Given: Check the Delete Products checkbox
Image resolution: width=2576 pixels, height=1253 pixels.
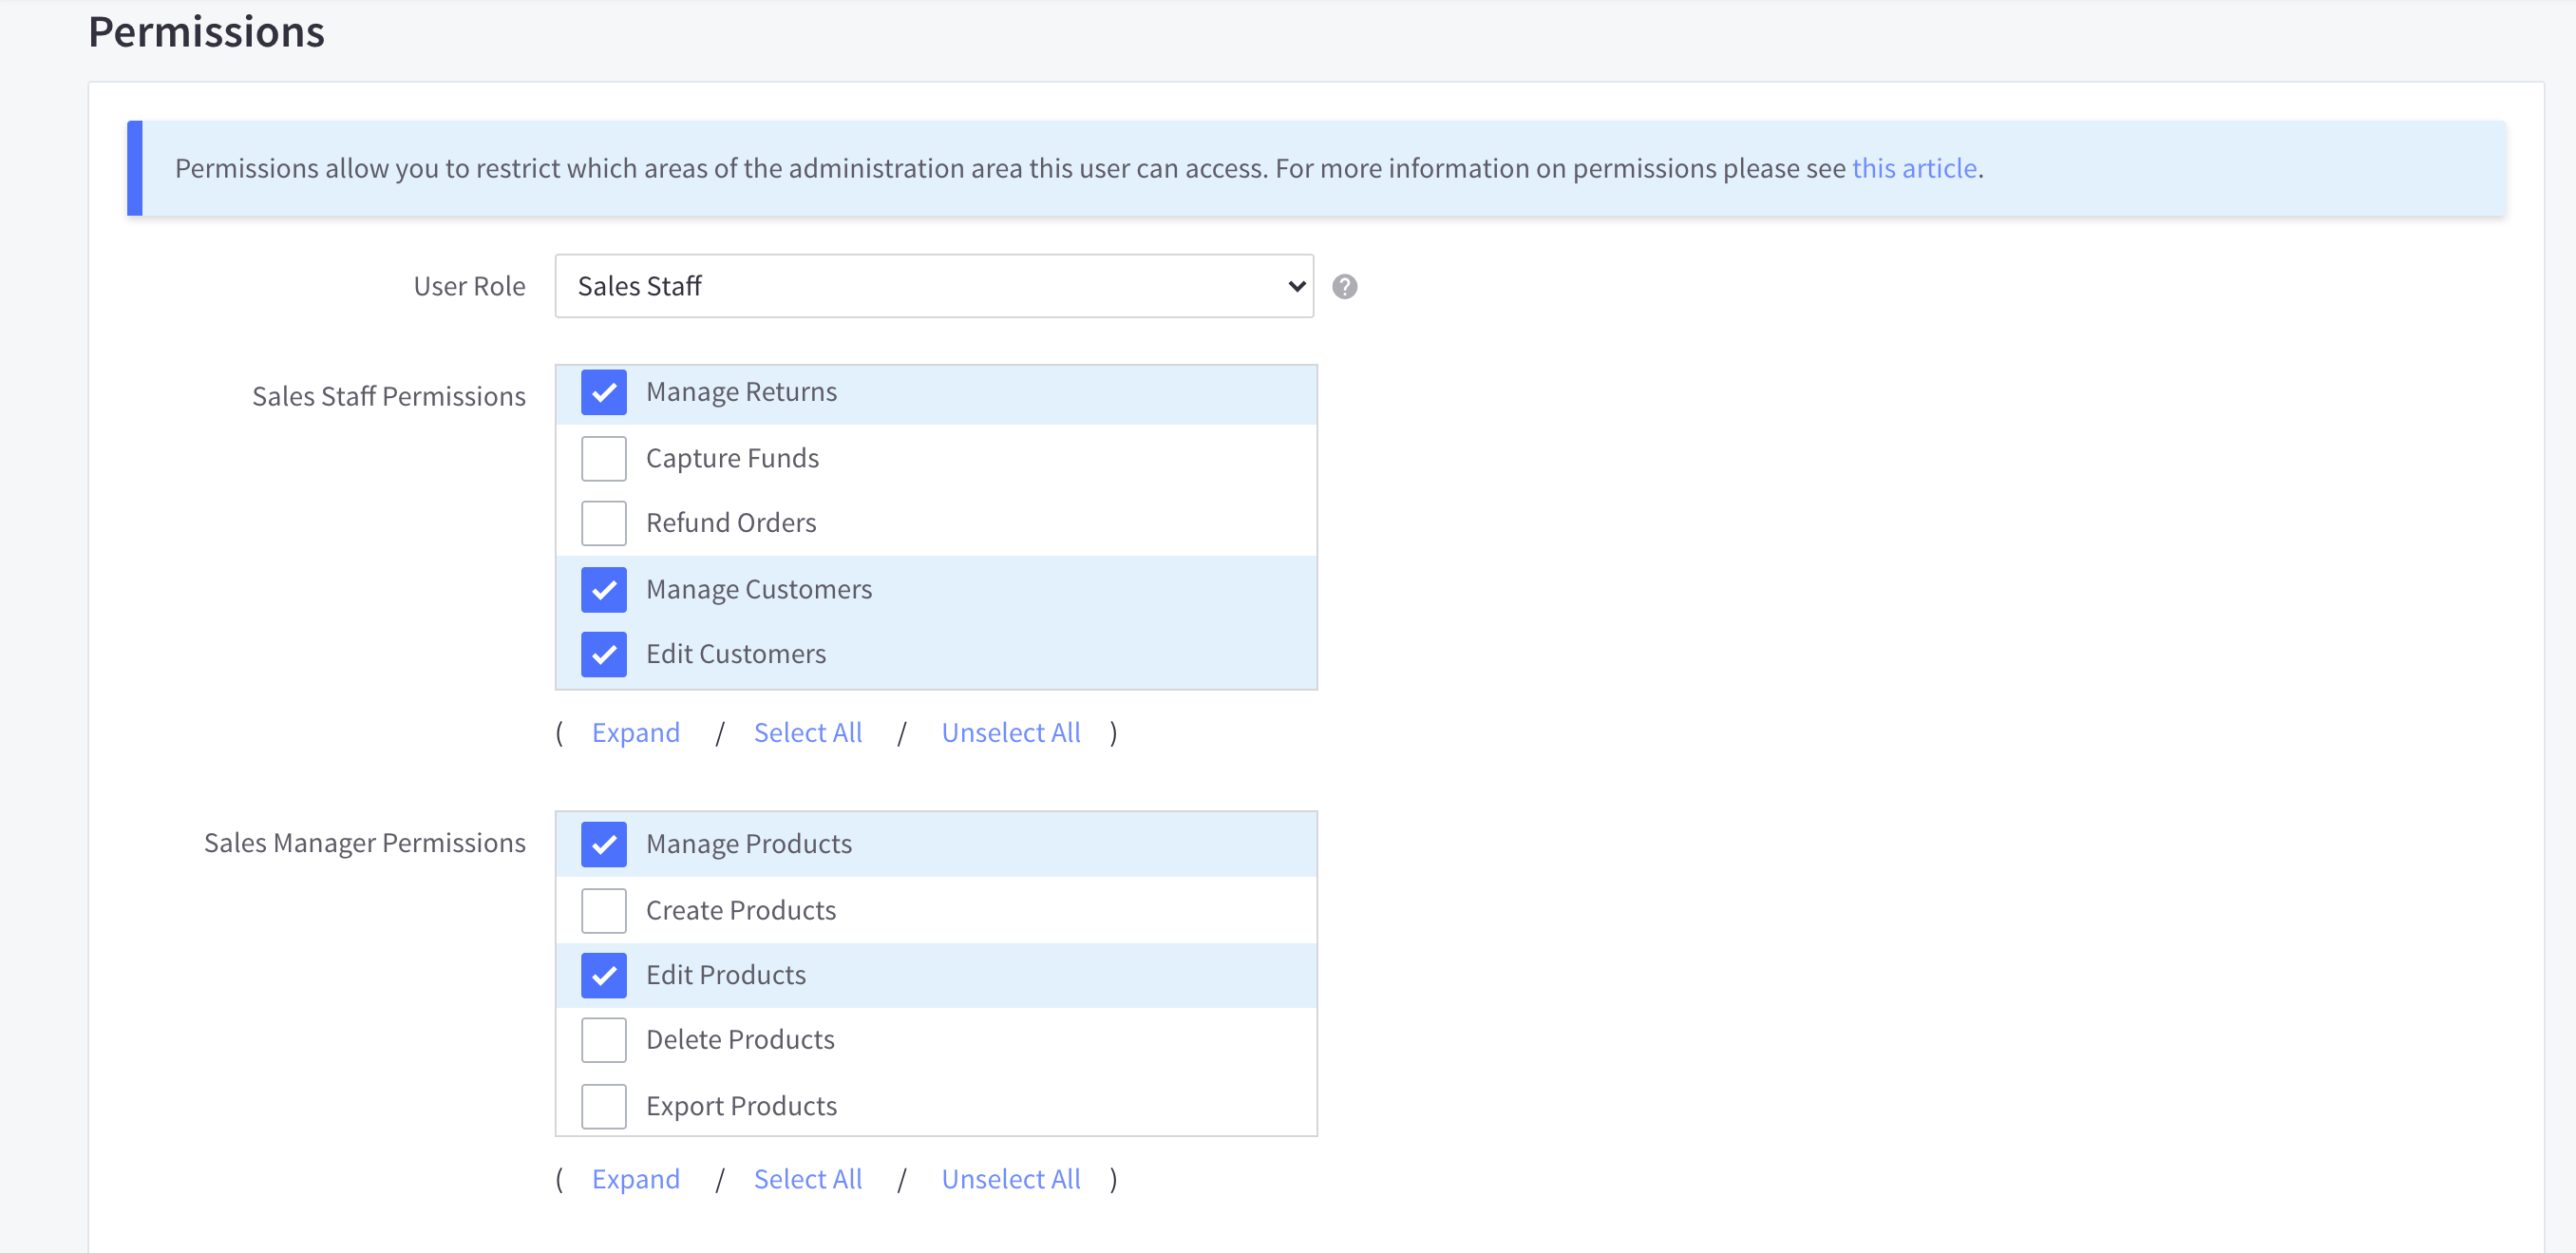Looking at the screenshot, I should (x=603, y=1040).
